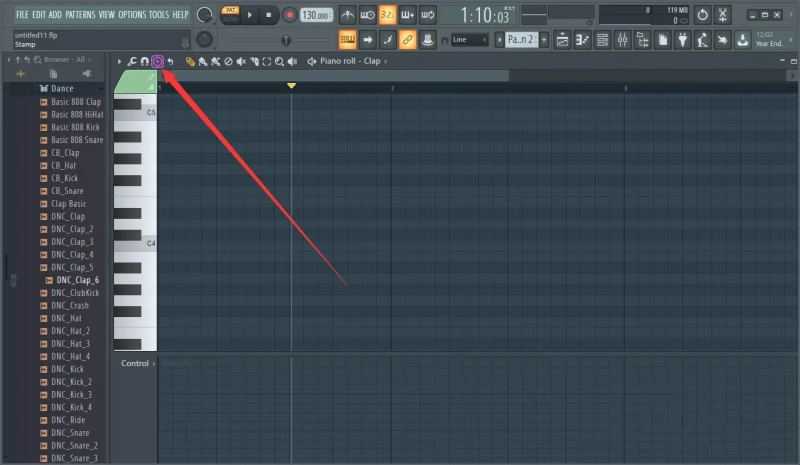The height and width of the screenshot is (465, 800).
Task: Open the Line snap dropdown
Action: (469, 40)
